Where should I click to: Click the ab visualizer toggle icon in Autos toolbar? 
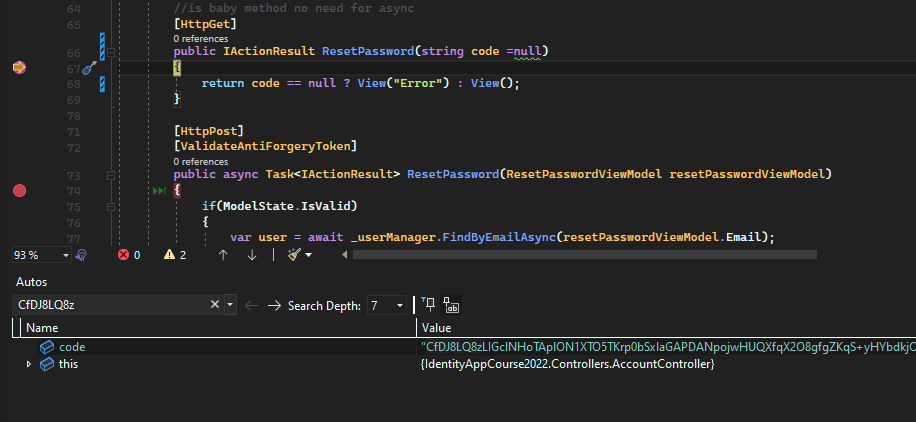pos(452,305)
